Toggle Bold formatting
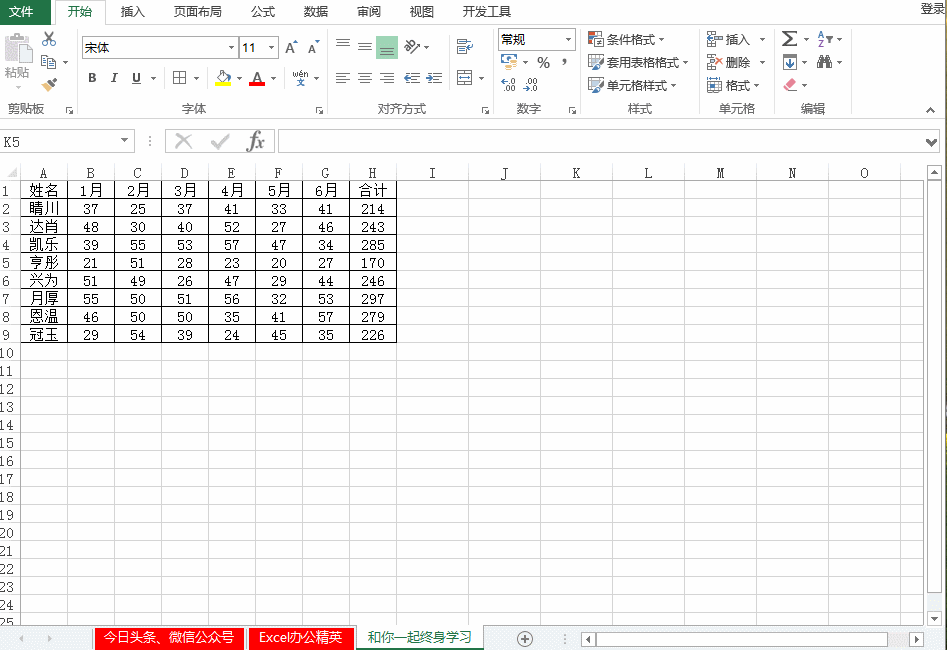Screen dimensions: 947x650 tap(92, 77)
